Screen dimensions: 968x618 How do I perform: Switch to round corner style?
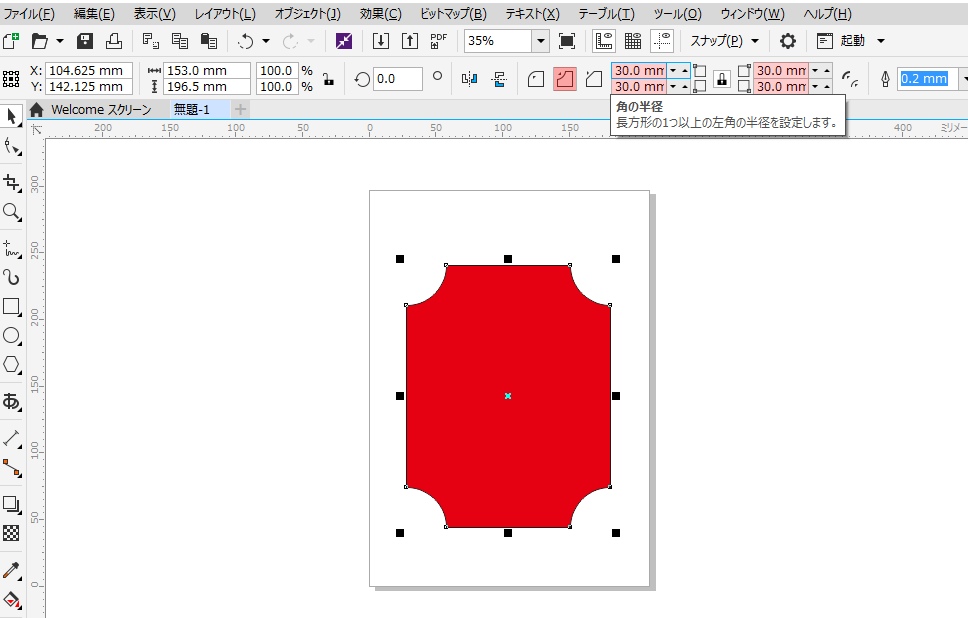(536, 78)
